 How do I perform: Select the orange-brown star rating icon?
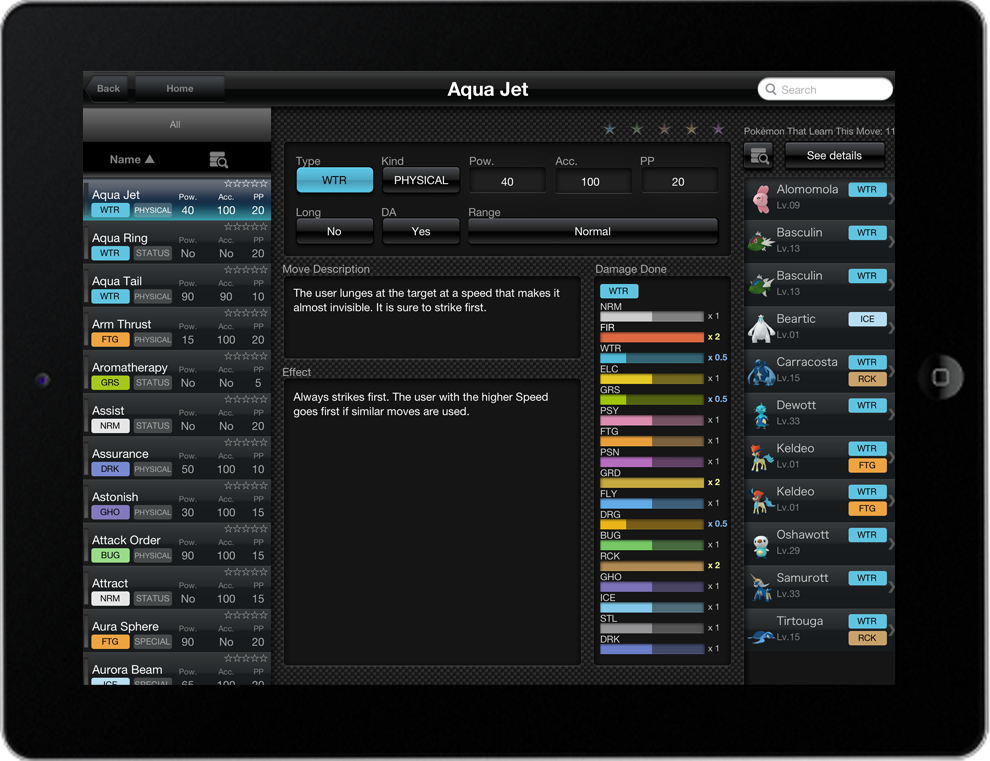pyautogui.click(x=664, y=129)
